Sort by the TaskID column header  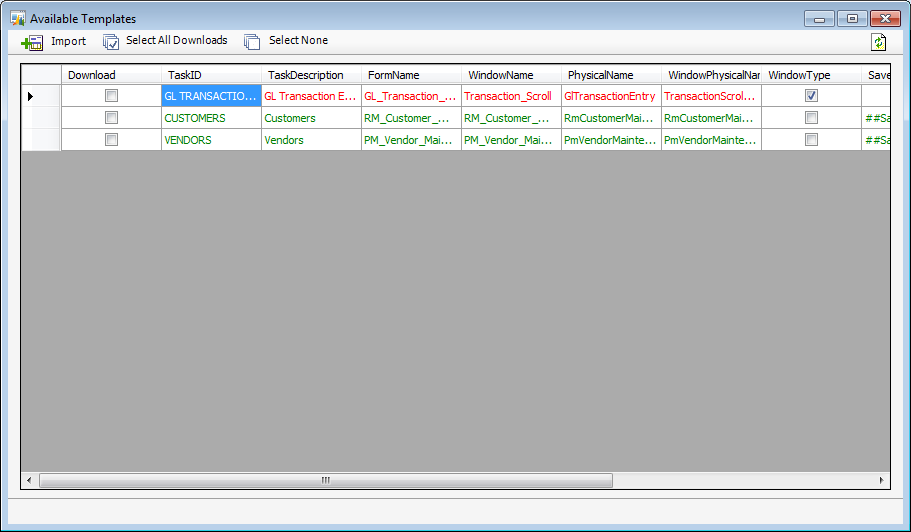pyautogui.click(x=211, y=75)
